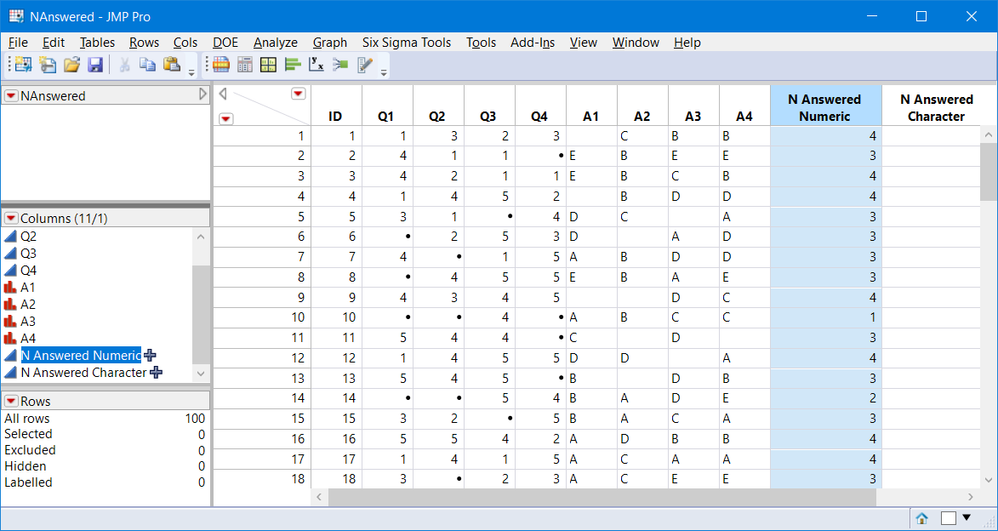Image resolution: width=998 pixels, height=531 pixels.
Task: Click the Open file folder icon
Action: point(71,64)
